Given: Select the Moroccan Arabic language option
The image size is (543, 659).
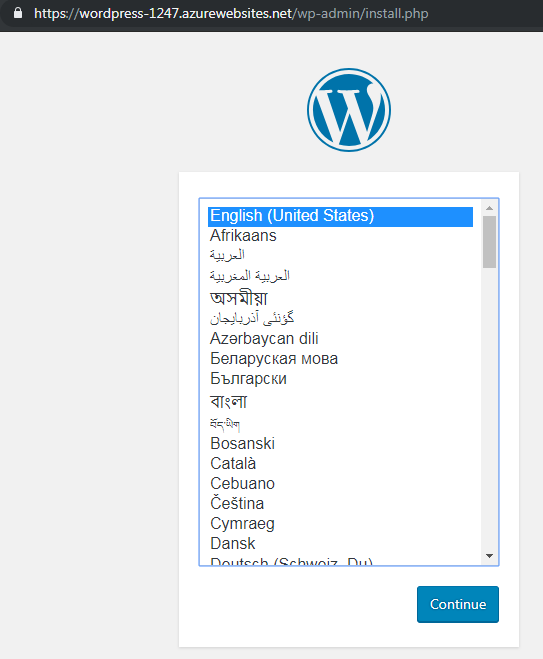Looking at the screenshot, I should pyautogui.click(x=340, y=276).
